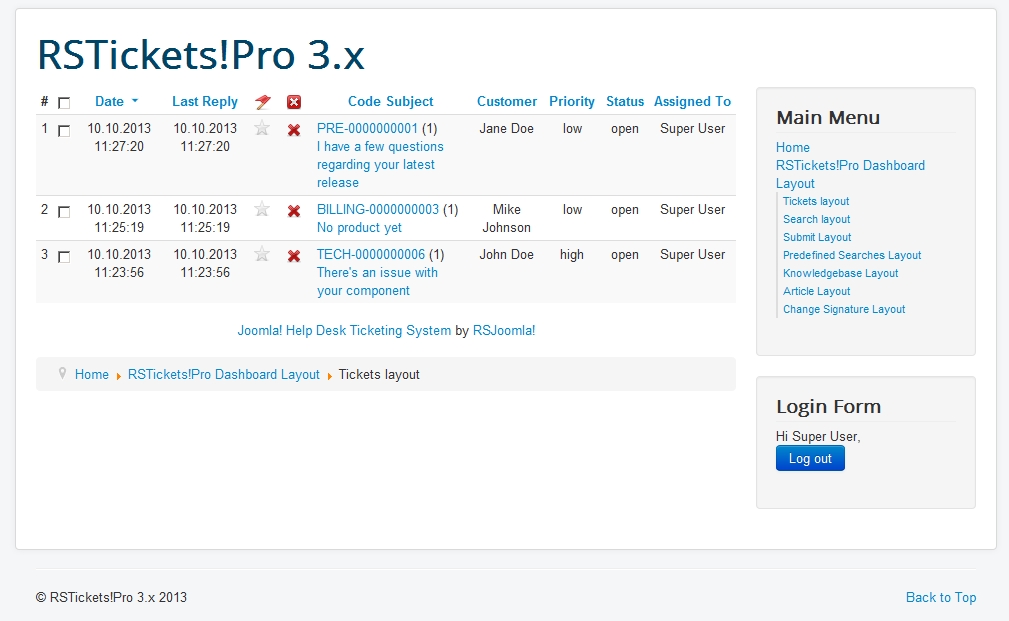
Task: Sort tickets by Code column
Action: point(364,101)
